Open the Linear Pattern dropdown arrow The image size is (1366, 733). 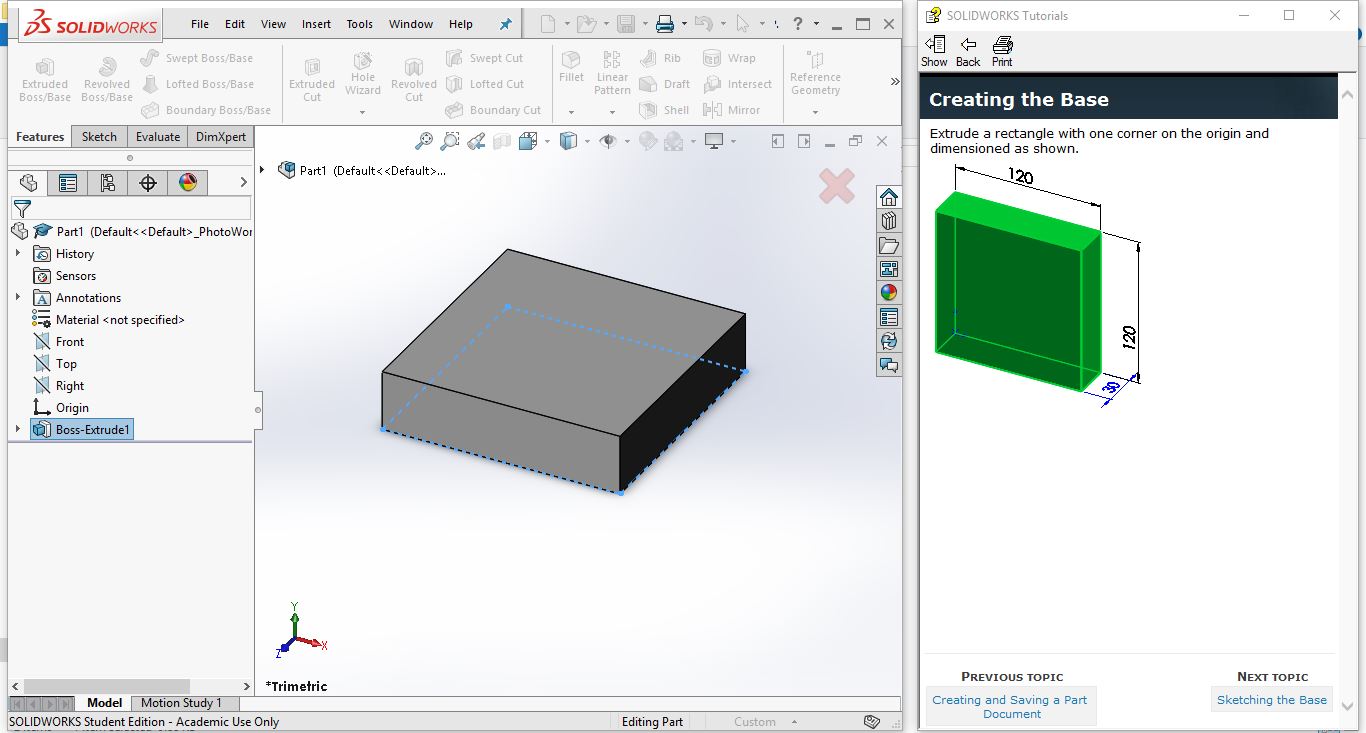[x=612, y=112]
